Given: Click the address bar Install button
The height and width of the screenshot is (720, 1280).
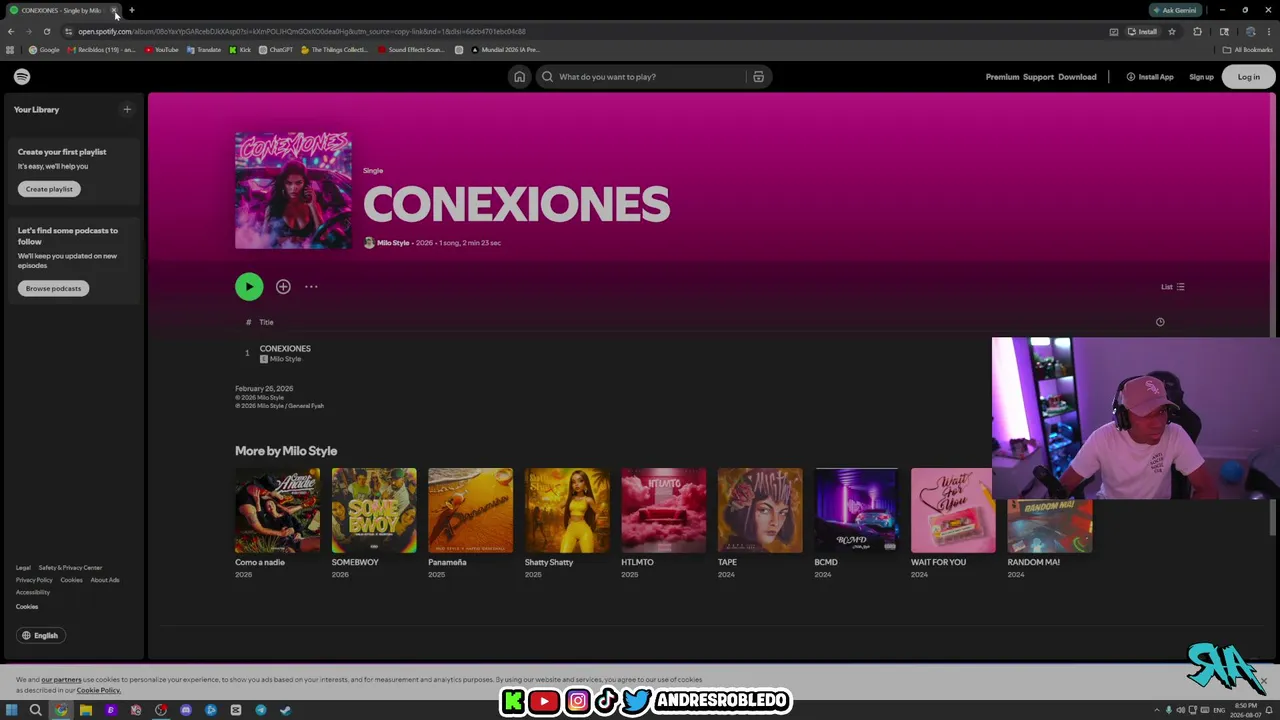Looking at the screenshot, I should click(1142, 32).
